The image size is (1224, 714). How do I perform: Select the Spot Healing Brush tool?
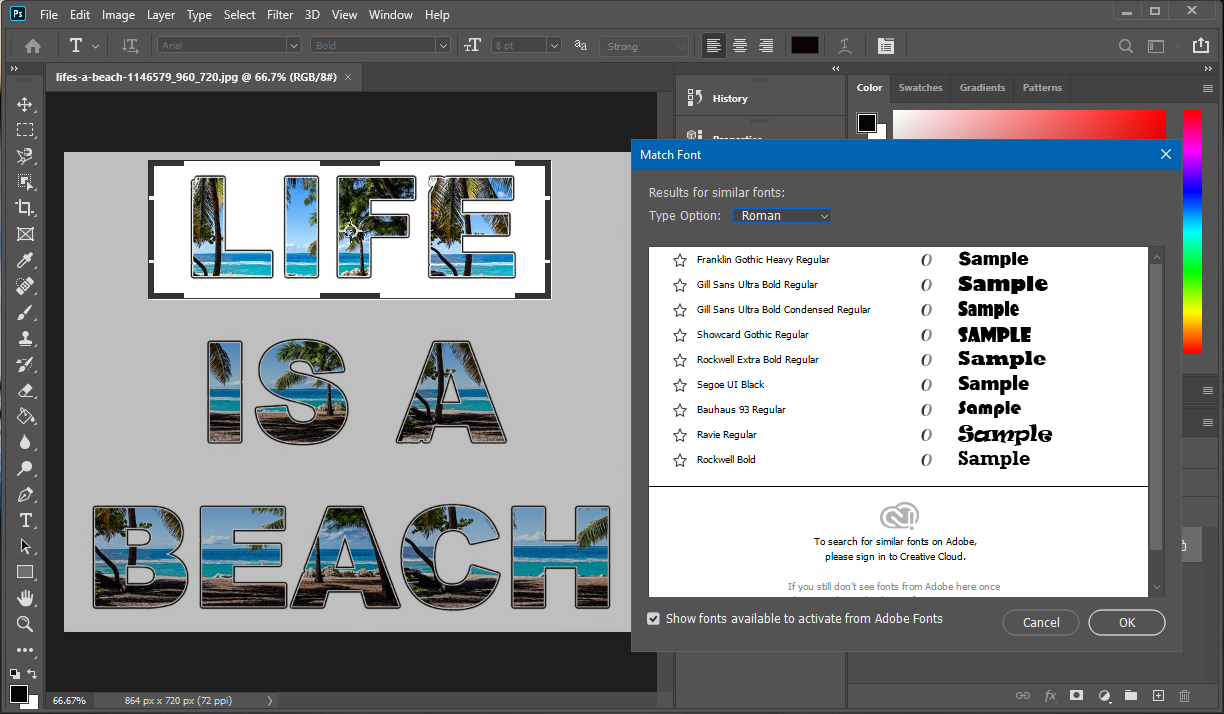(x=25, y=286)
